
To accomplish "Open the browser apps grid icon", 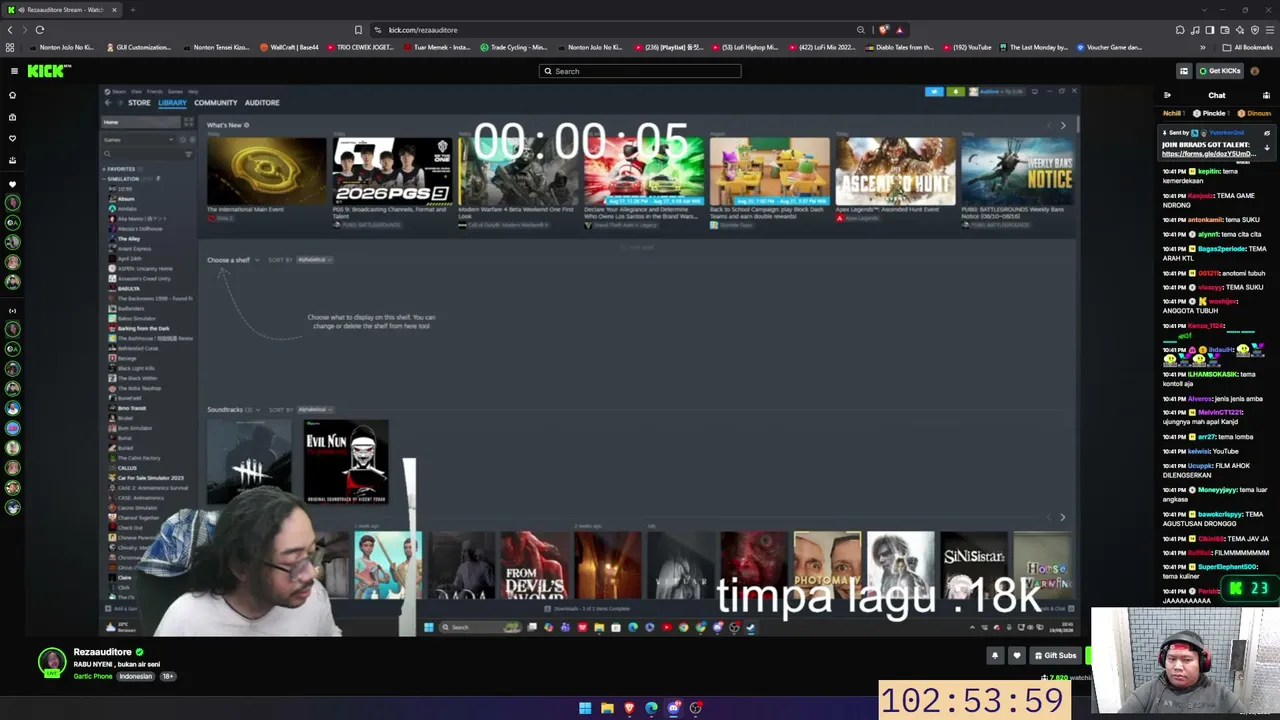I will point(10,47).
